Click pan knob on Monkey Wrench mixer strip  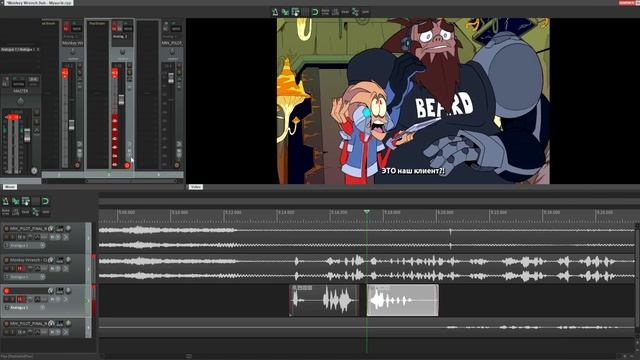point(73,52)
